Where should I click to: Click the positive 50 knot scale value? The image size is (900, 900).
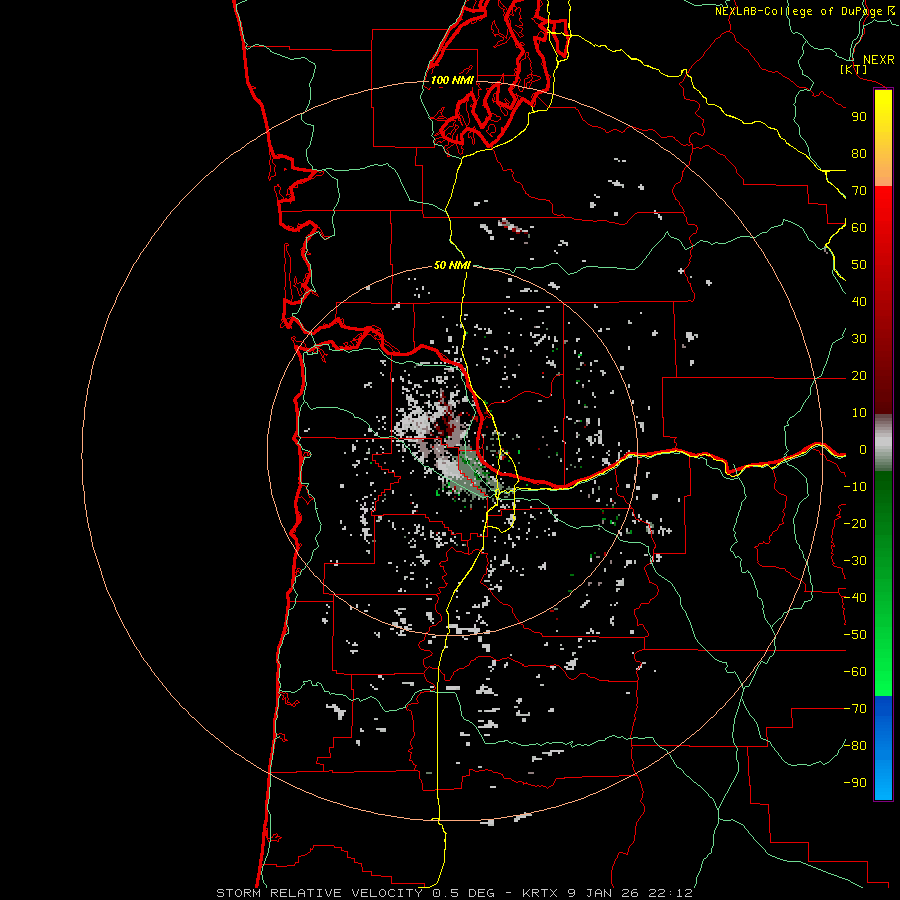click(x=859, y=265)
